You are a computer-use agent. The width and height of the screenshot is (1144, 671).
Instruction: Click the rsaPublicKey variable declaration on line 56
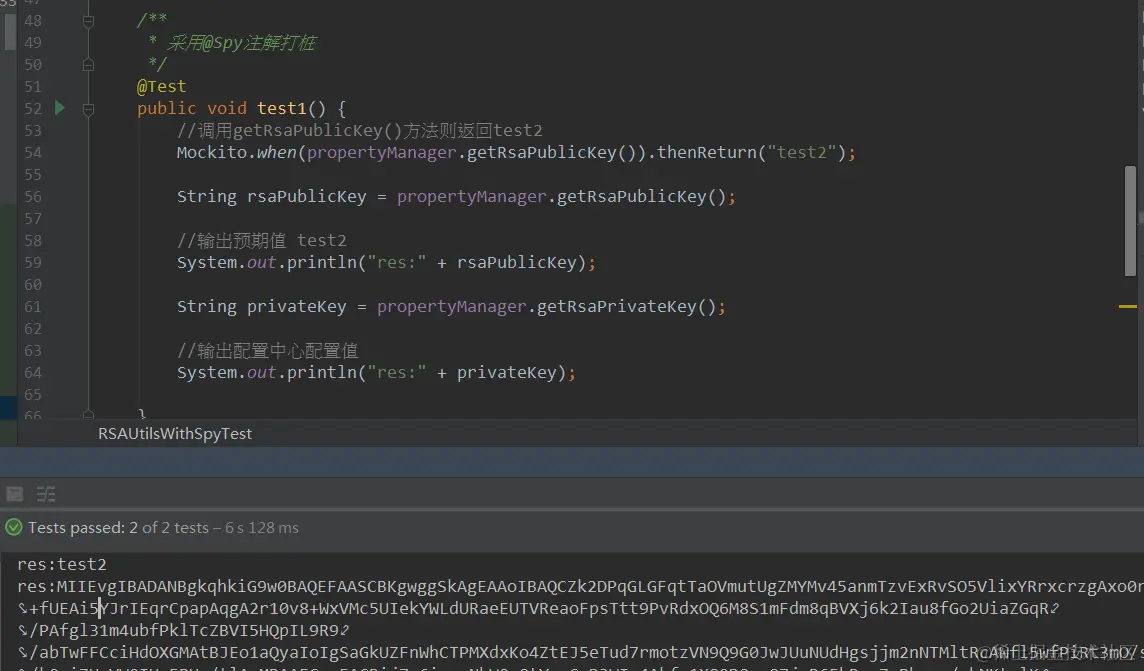pyautogui.click(x=306, y=197)
